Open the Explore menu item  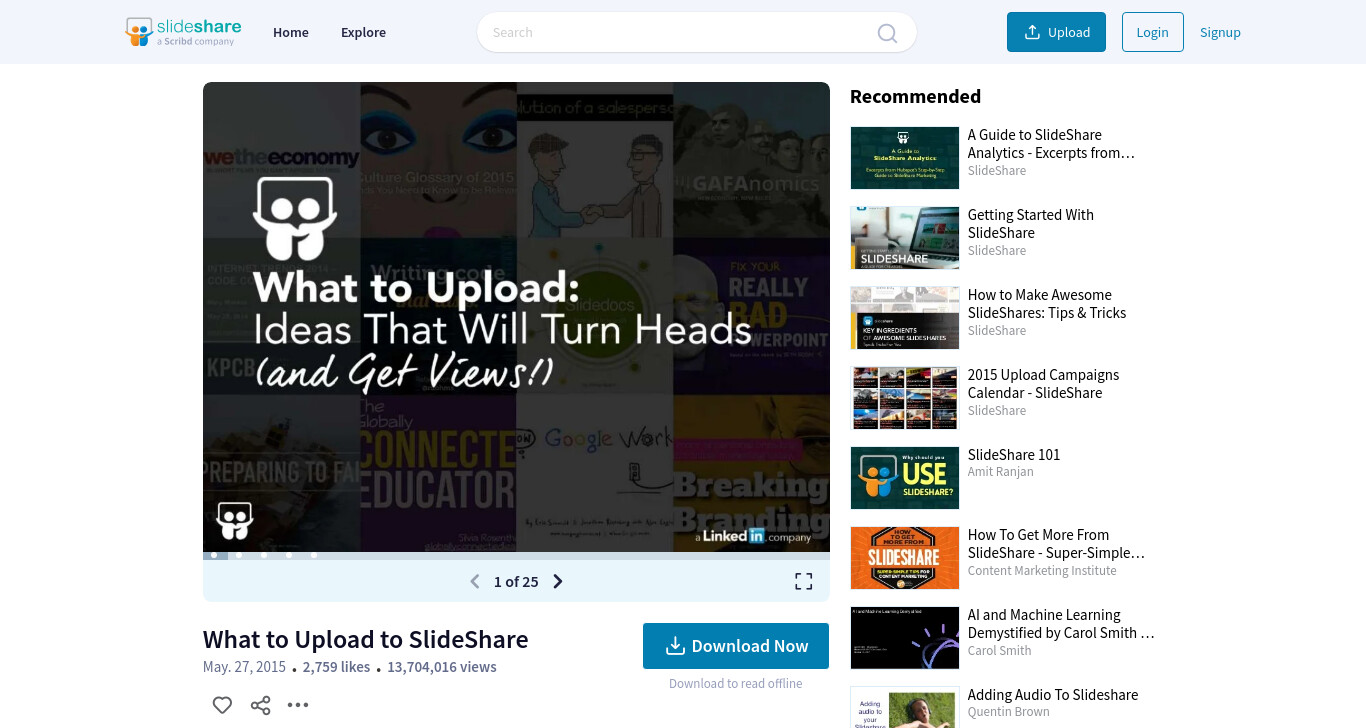pos(363,32)
